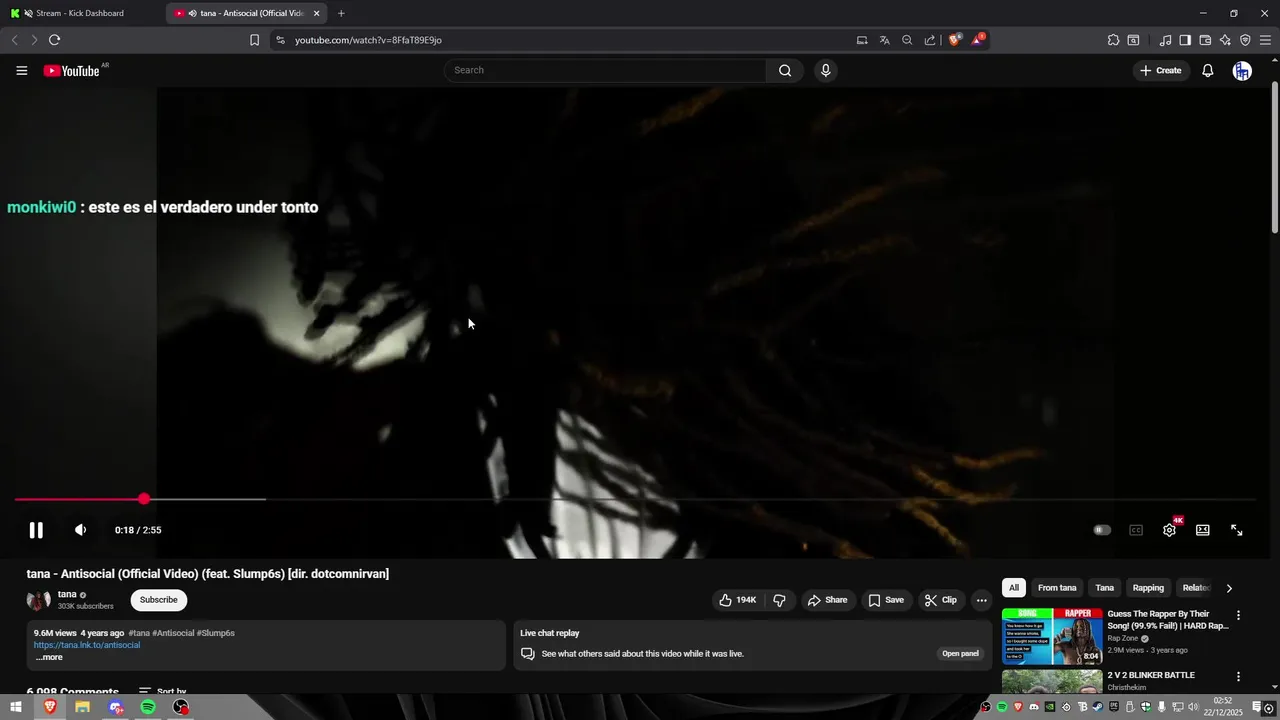Open Brave Shields lion icon
Viewport: 1280px width, 720px height.
[954, 40]
